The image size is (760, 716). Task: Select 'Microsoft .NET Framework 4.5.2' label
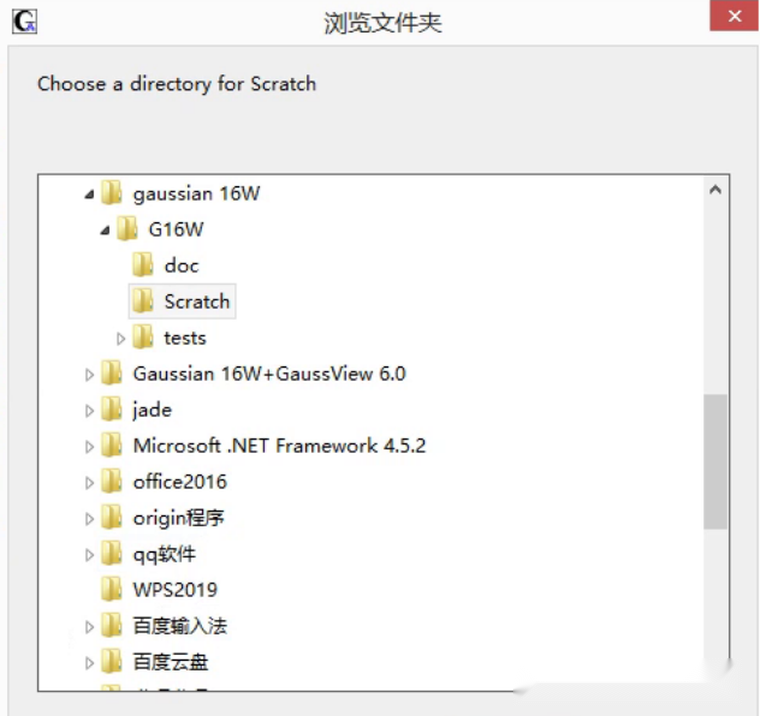click(279, 446)
